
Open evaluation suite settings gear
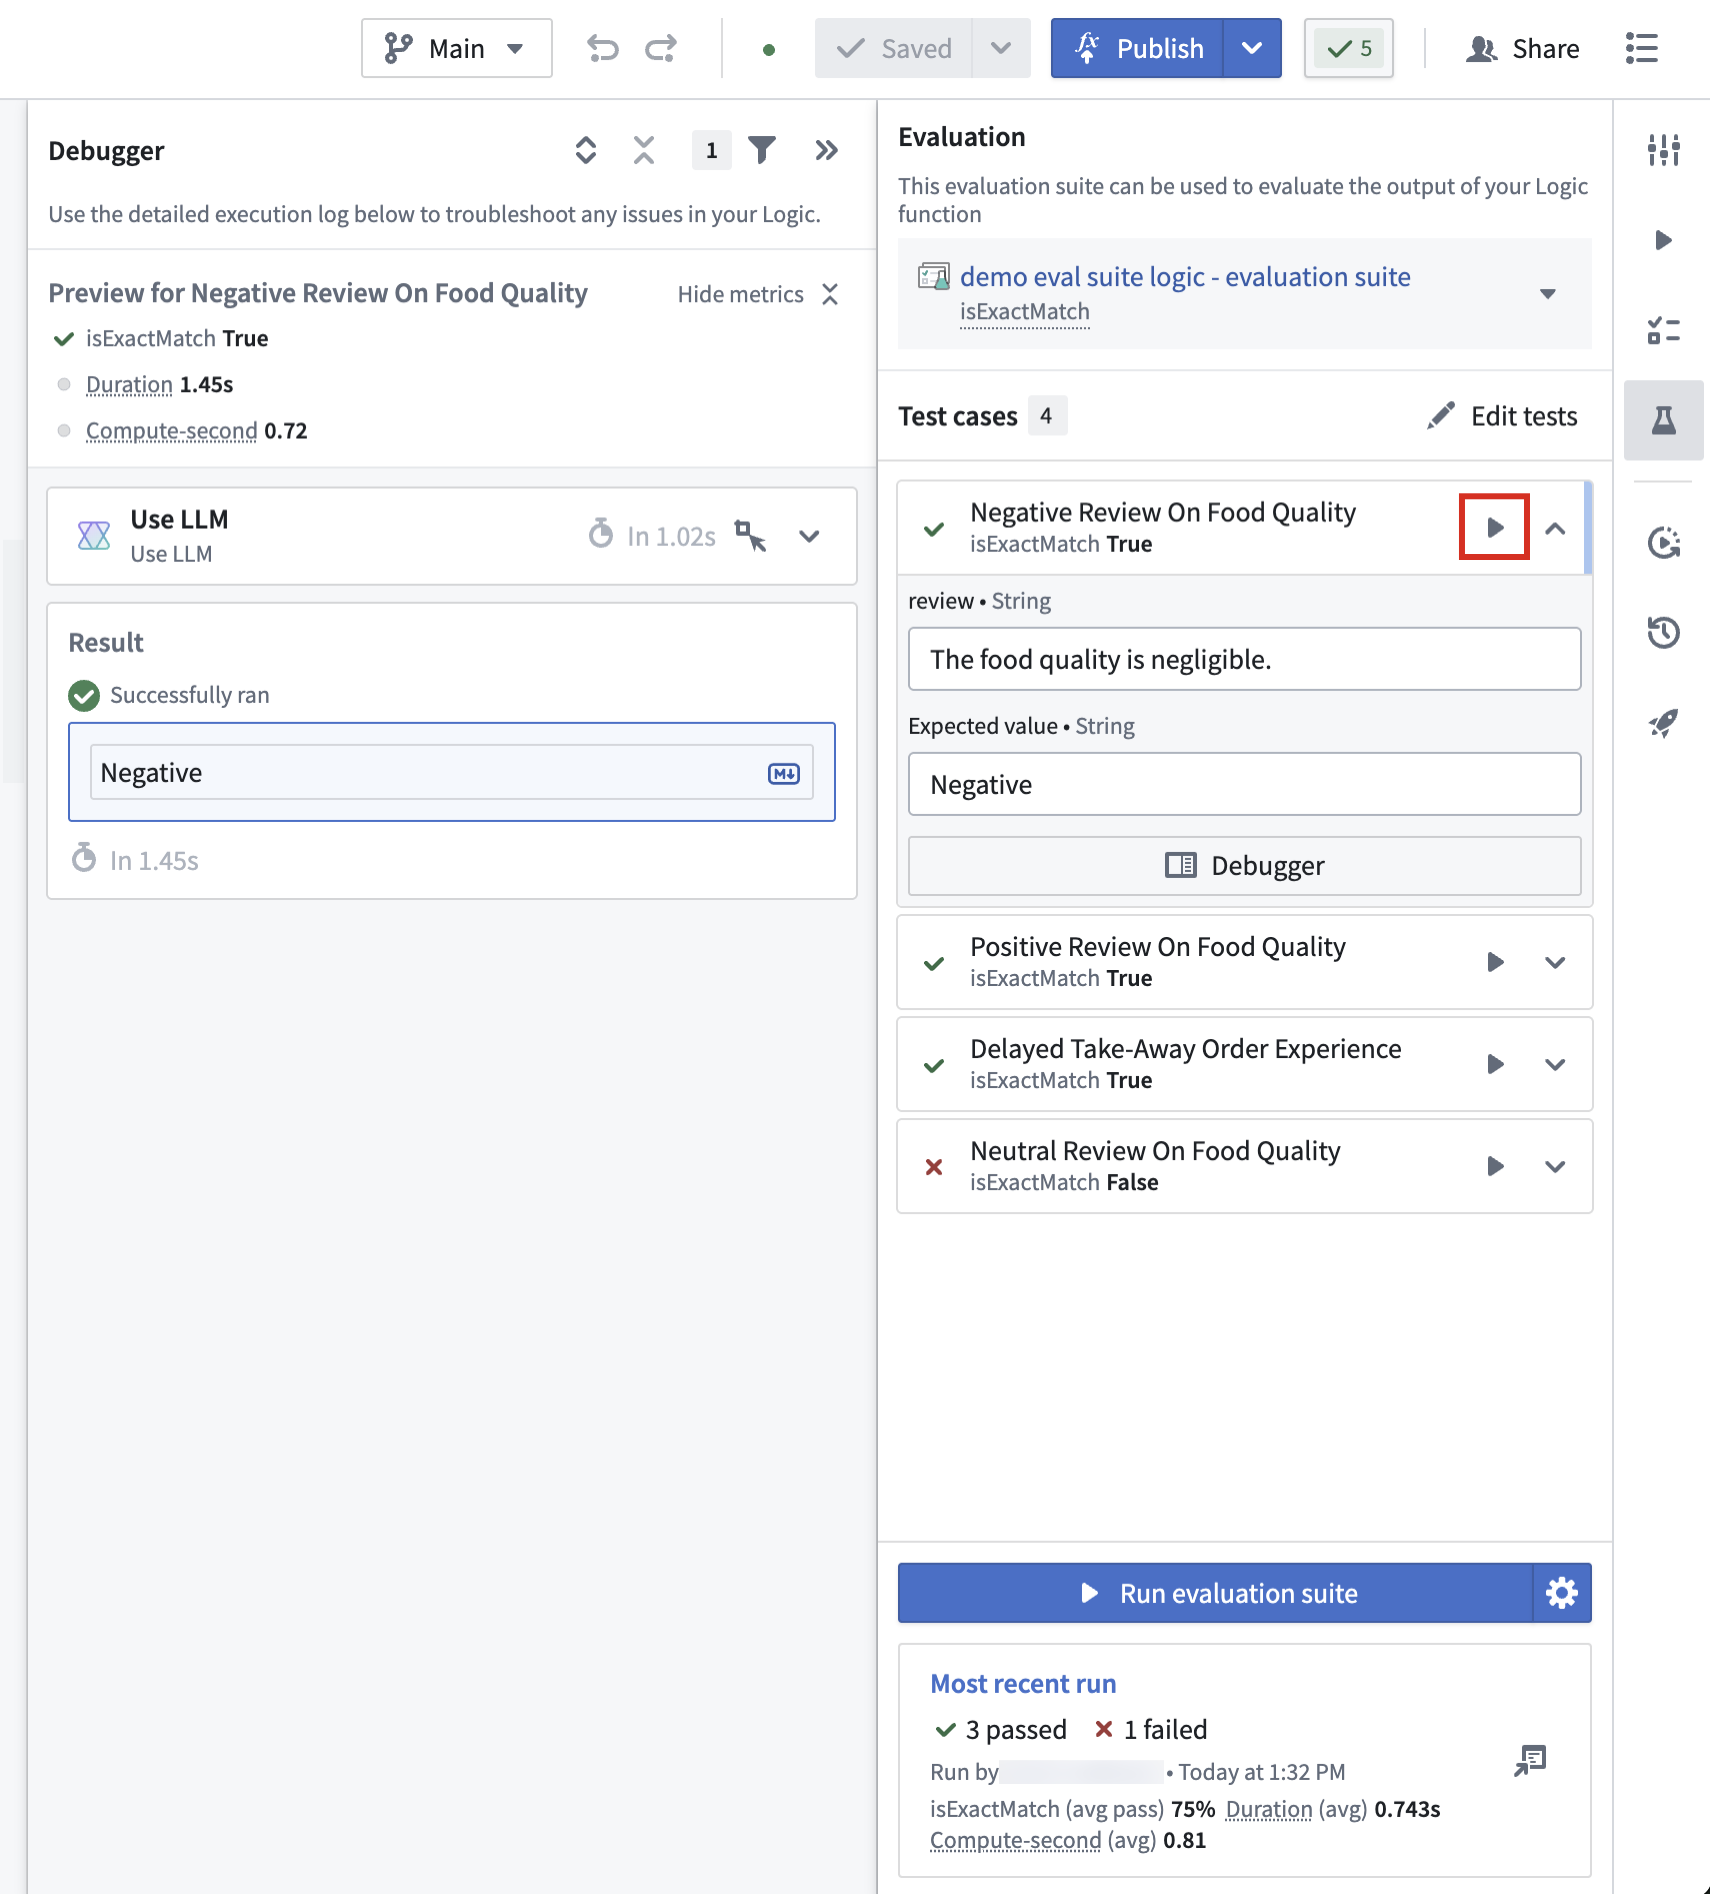click(x=1561, y=1593)
